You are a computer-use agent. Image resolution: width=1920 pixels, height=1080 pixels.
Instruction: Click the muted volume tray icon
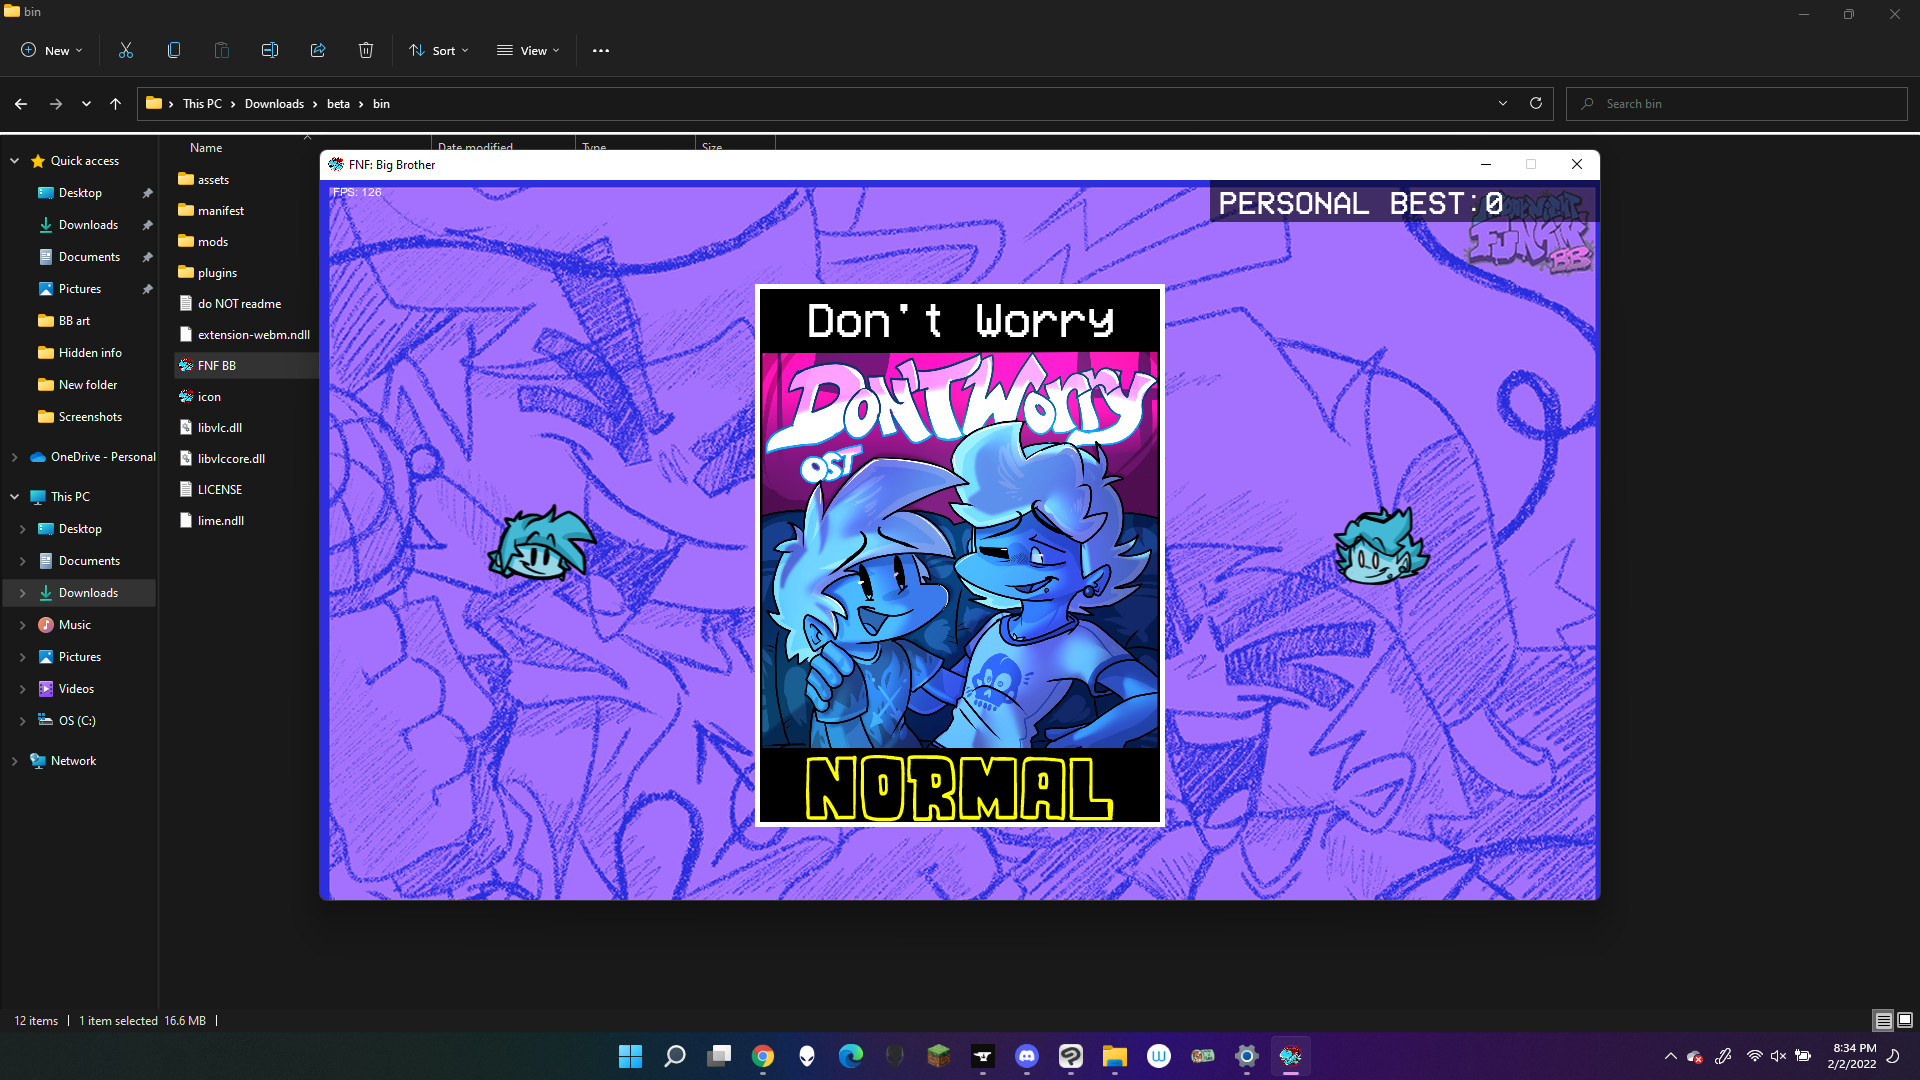pyautogui.click(x=1778, y=1056)
